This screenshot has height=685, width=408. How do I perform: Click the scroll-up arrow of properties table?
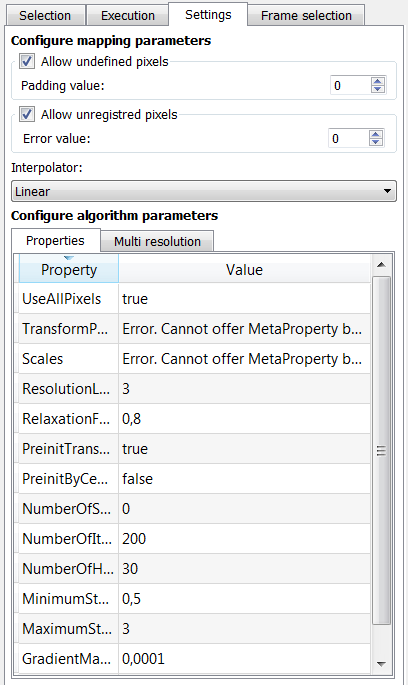[x=381, y=265]
